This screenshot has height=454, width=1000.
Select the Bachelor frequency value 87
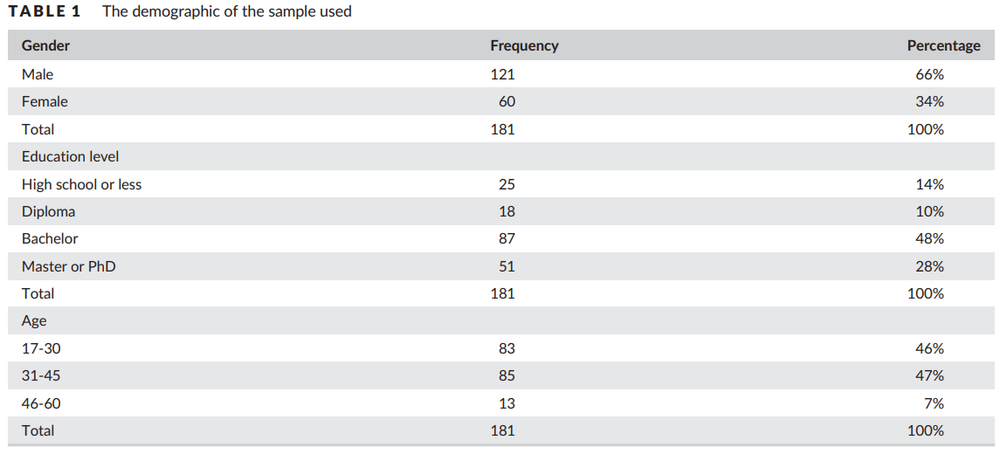pyautogui.click(x=506, y=239)
